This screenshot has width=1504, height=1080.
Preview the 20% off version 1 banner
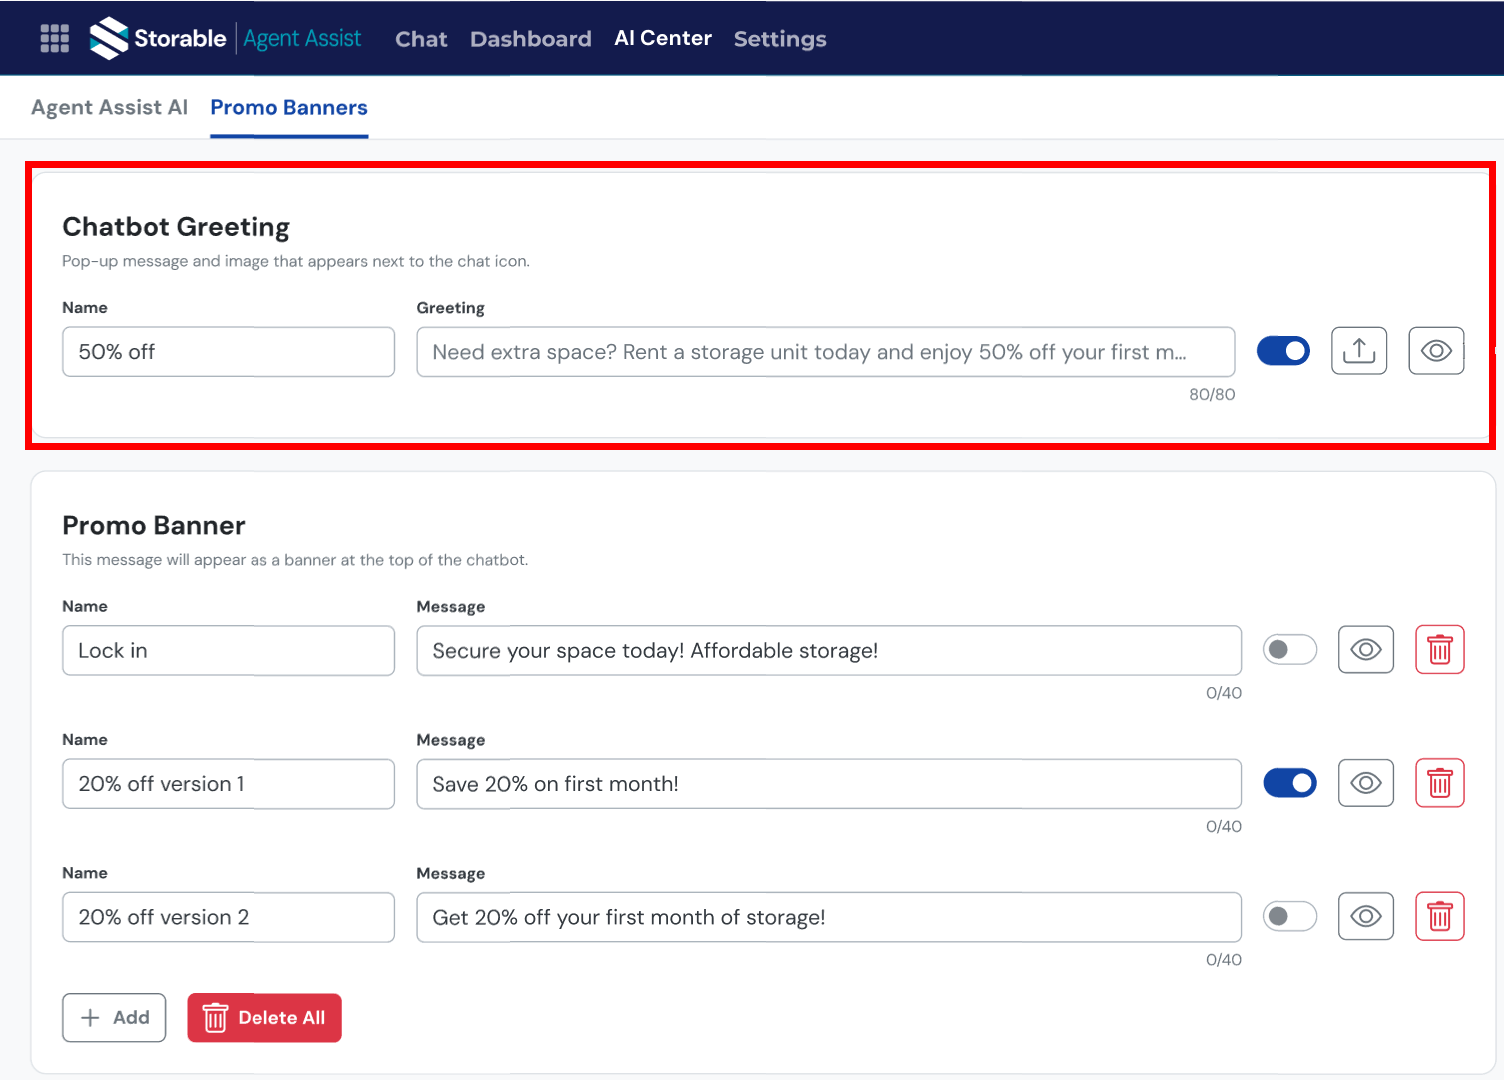tap(1365, 783)
